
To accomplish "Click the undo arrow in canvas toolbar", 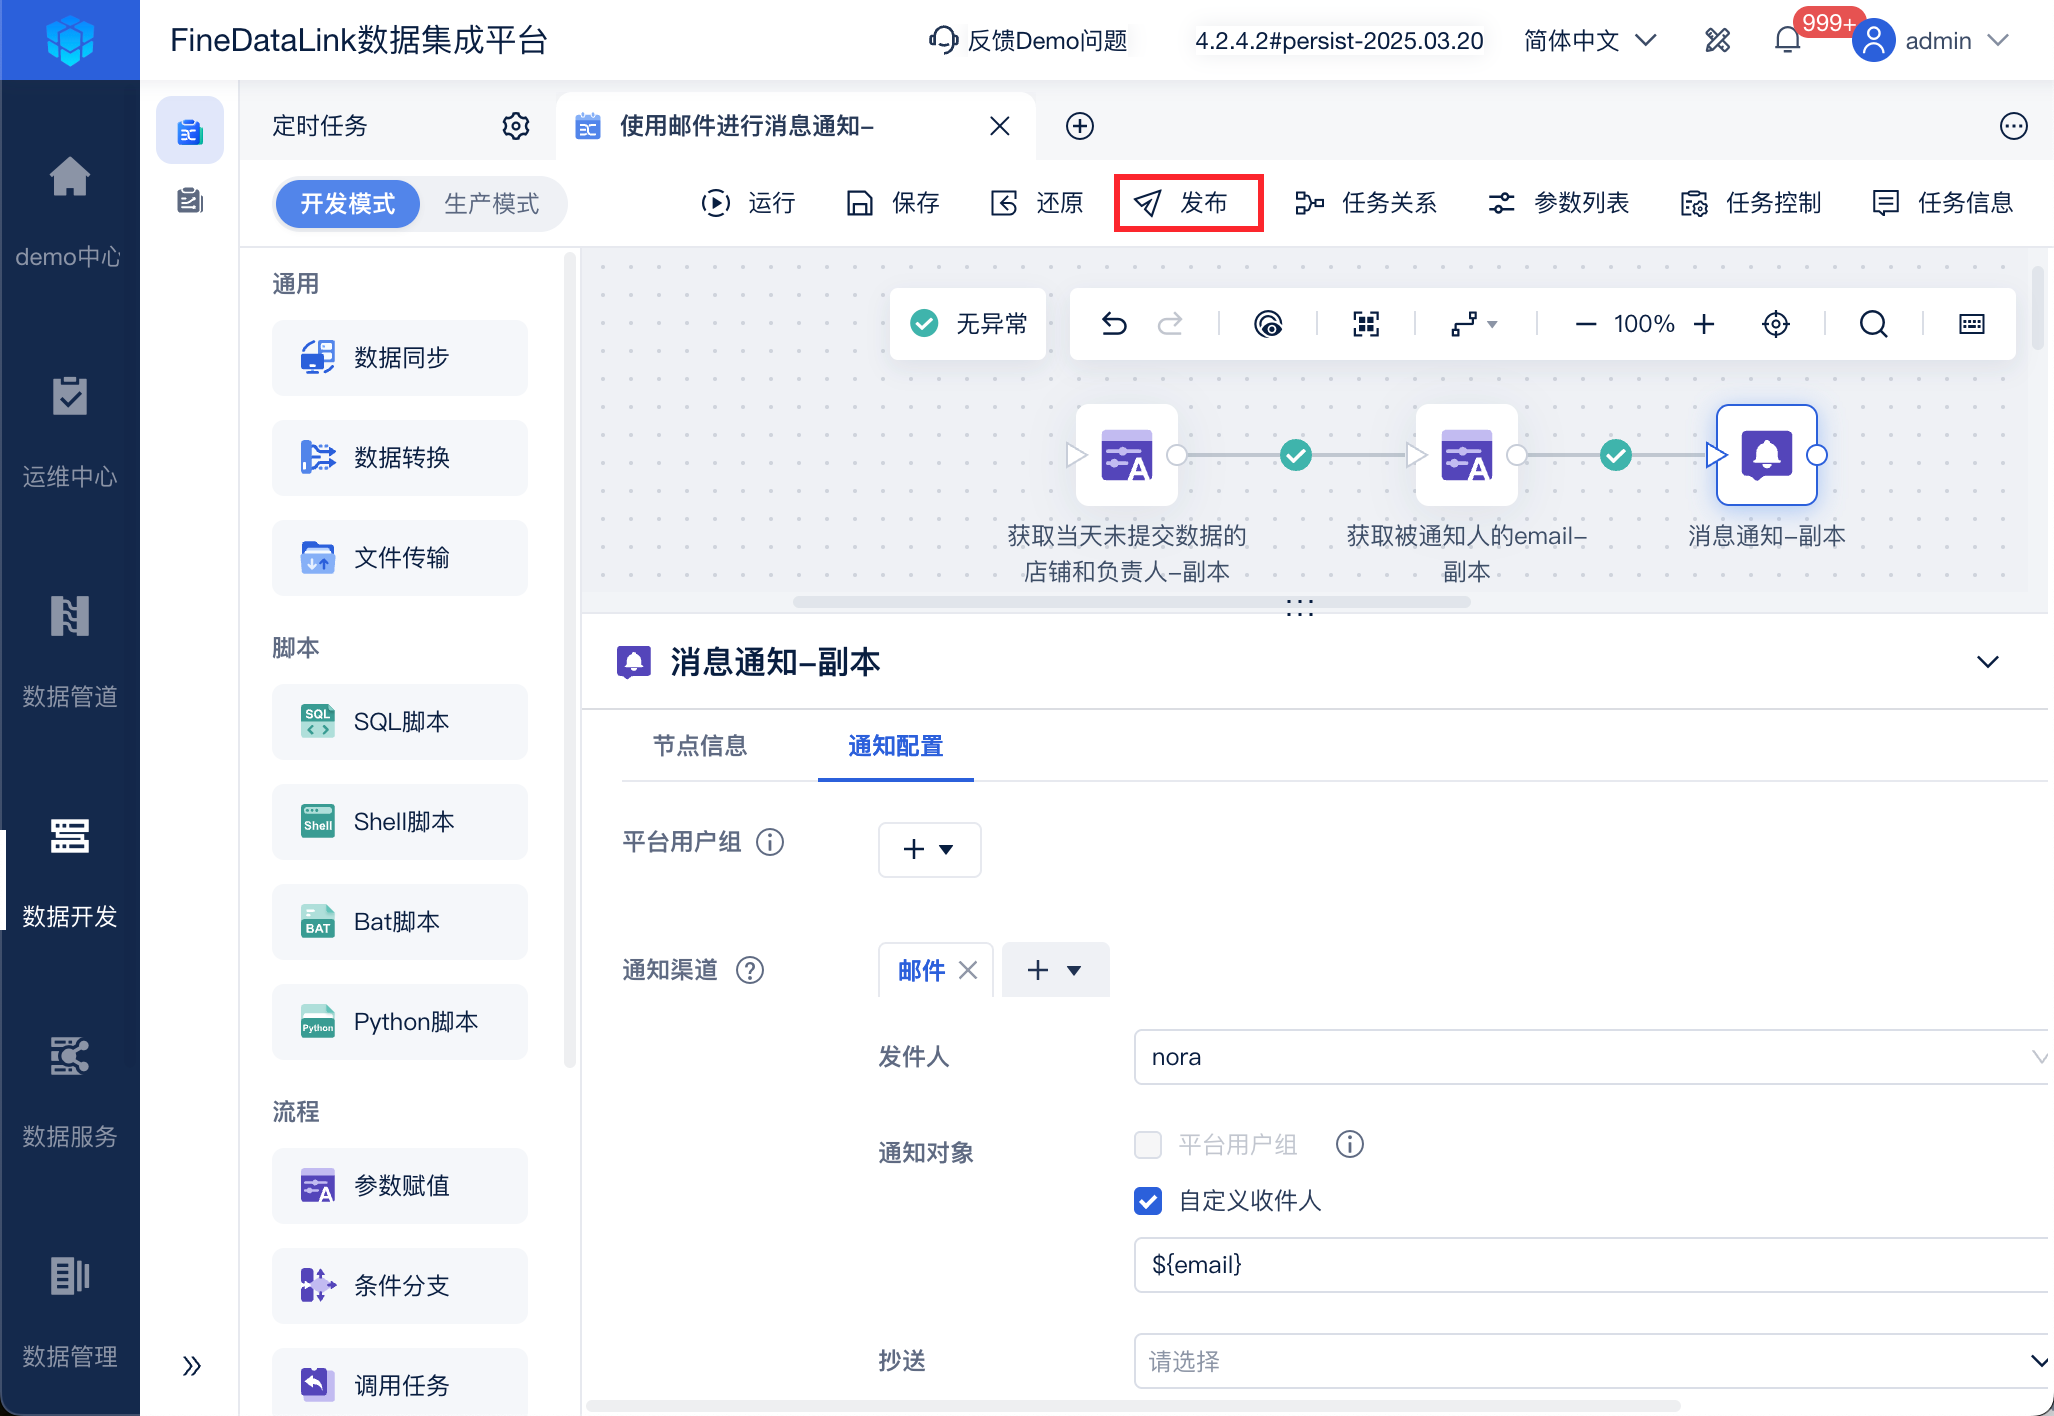I will 1114,324.
